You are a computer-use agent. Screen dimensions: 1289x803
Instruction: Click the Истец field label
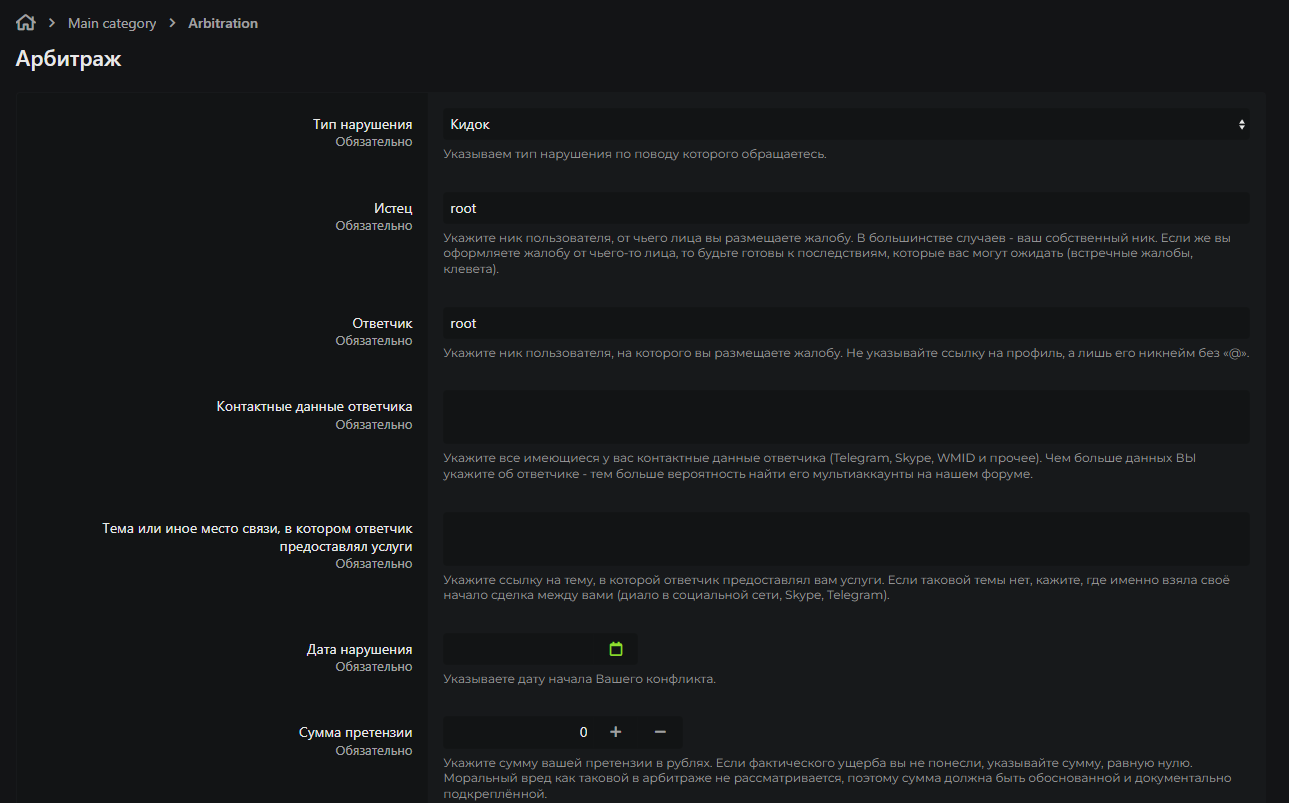tap(393, 209)
